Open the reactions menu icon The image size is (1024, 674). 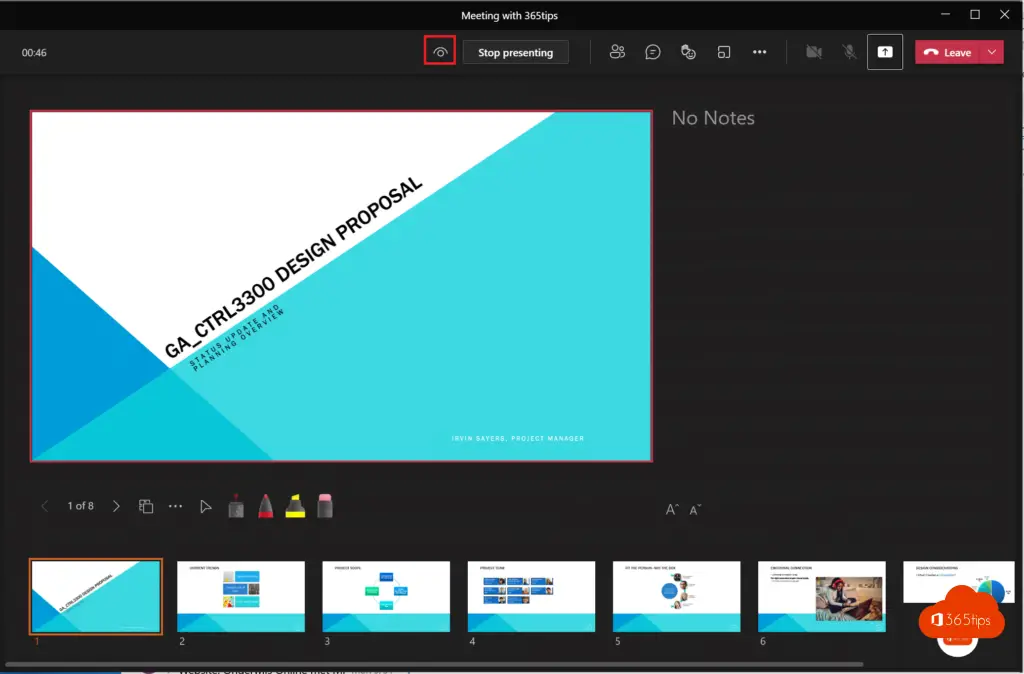688,52
